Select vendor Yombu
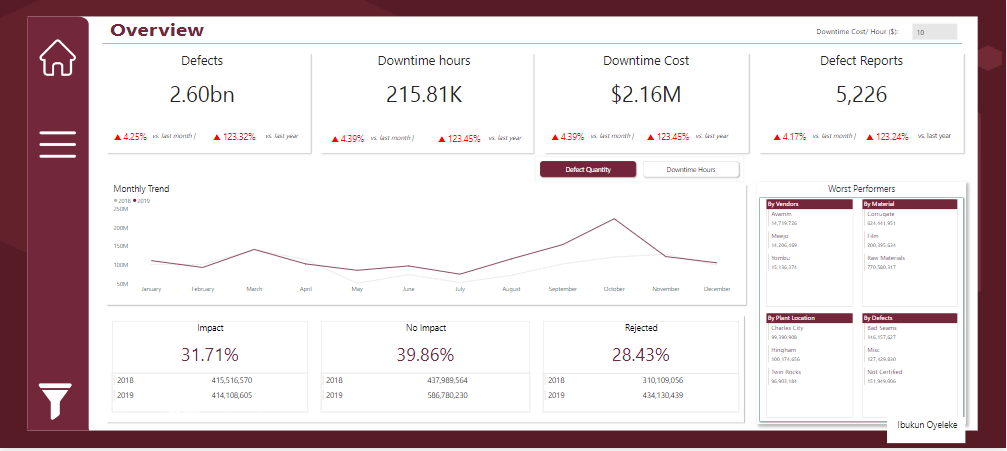This screenshot has width=1007, height=451. [x=780, y=258]
